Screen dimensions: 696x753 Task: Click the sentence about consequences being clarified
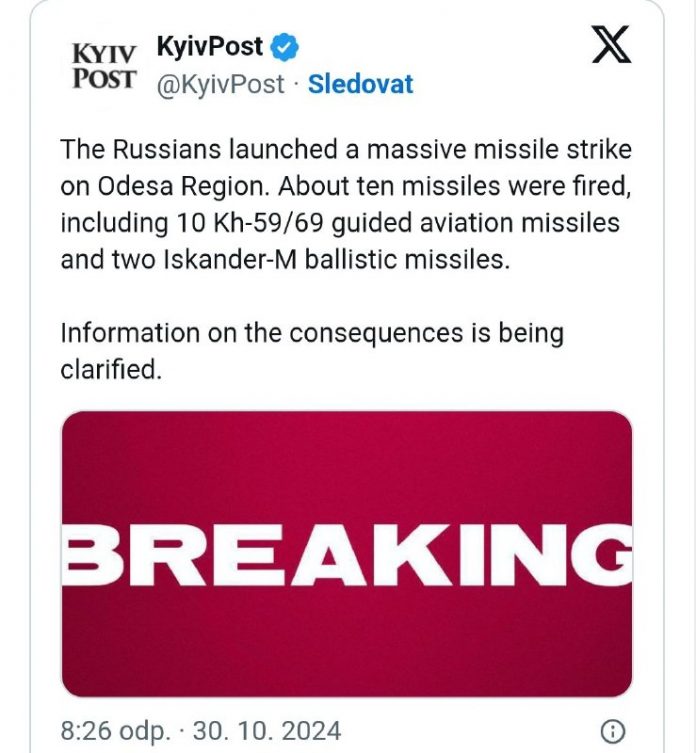point(312,351)
